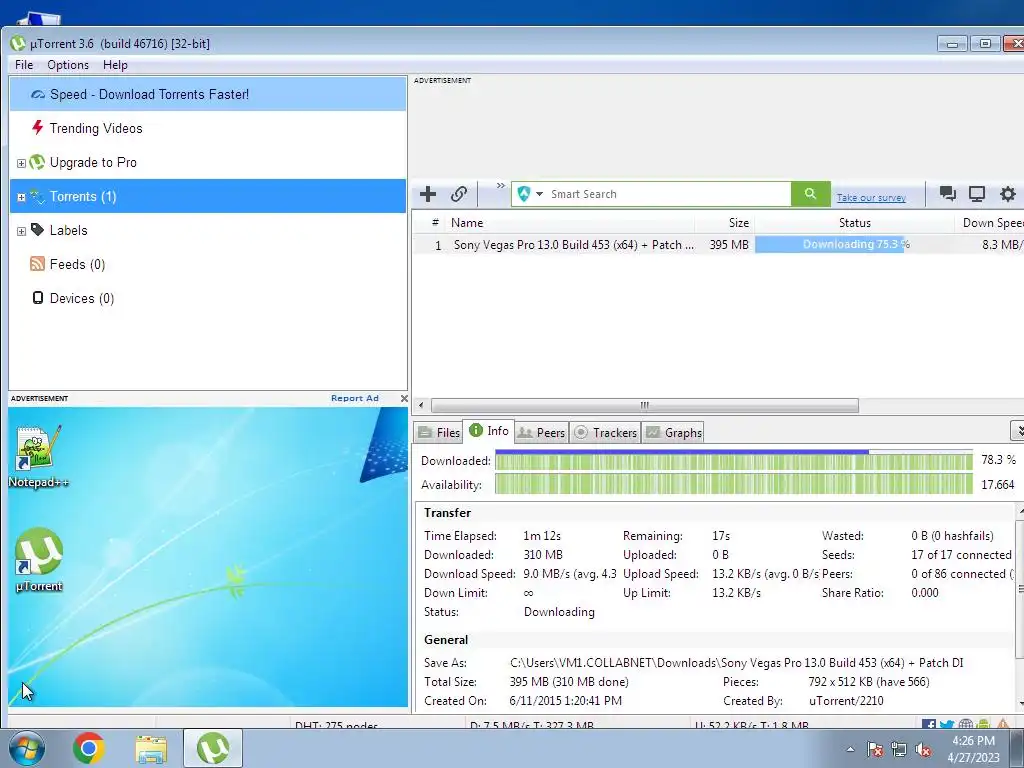
Task: Expand the Upgrade to Pro tree node
Action: coord(21,163)
